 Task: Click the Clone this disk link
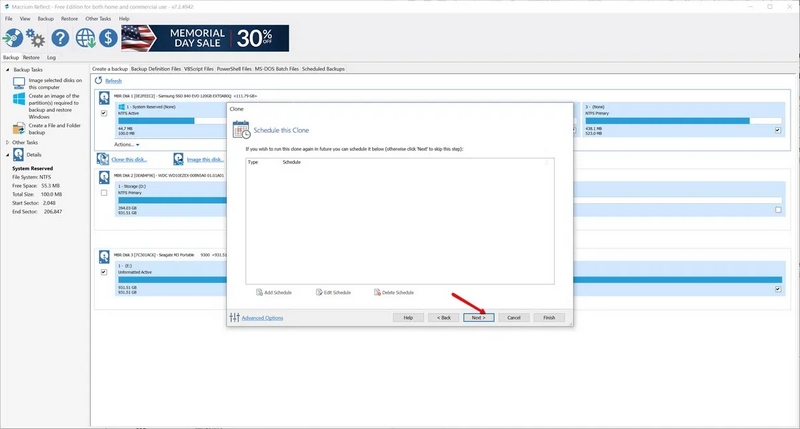(129, 159)
